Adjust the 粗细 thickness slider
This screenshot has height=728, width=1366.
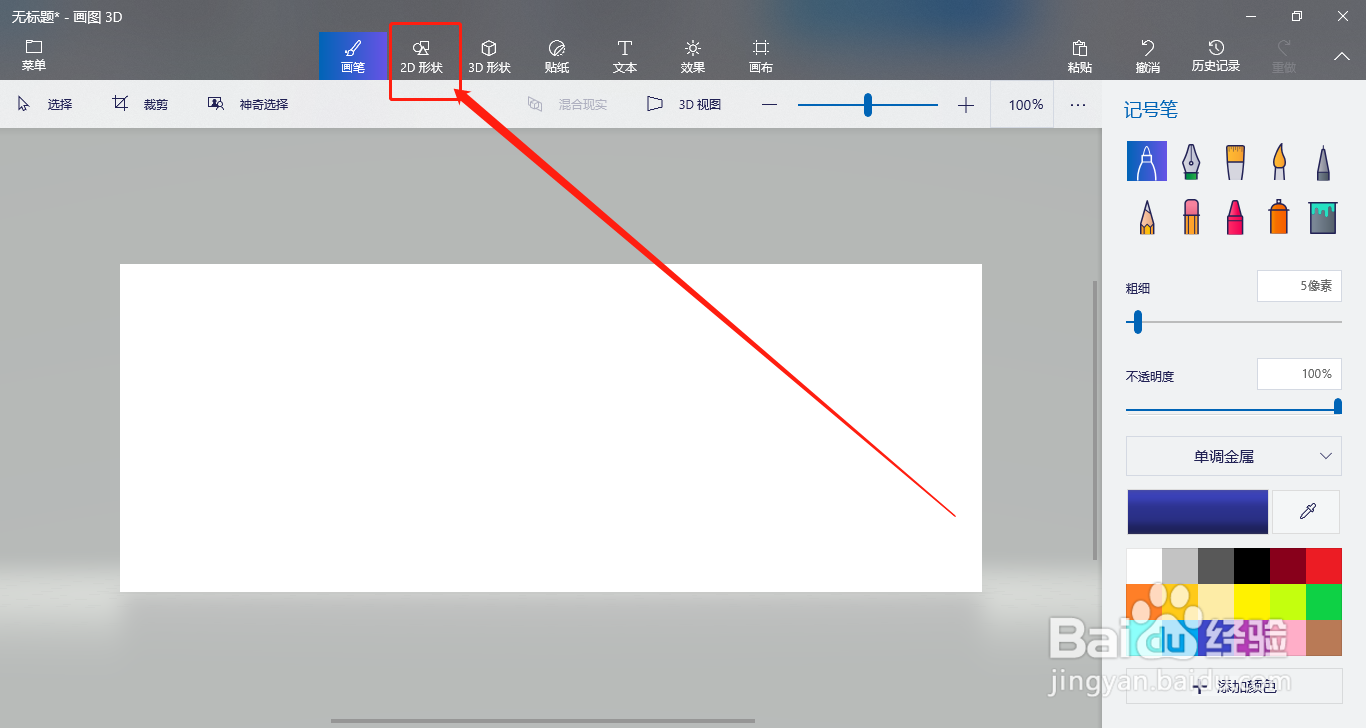tap(1234, 322)
